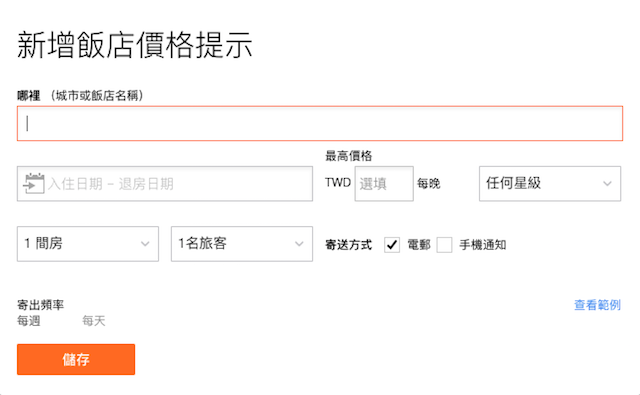Open the 1 間房 rooms dropdown
Screen dimensions: 640x395
coord(88,244)
